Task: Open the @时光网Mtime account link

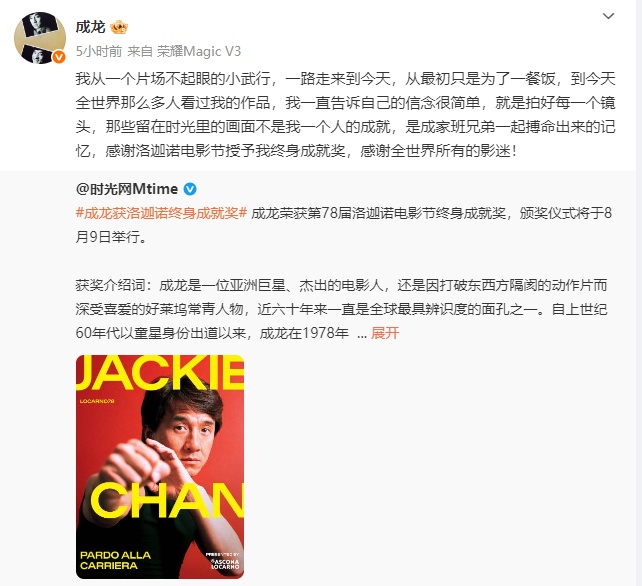Action: (x=127, y=189)
